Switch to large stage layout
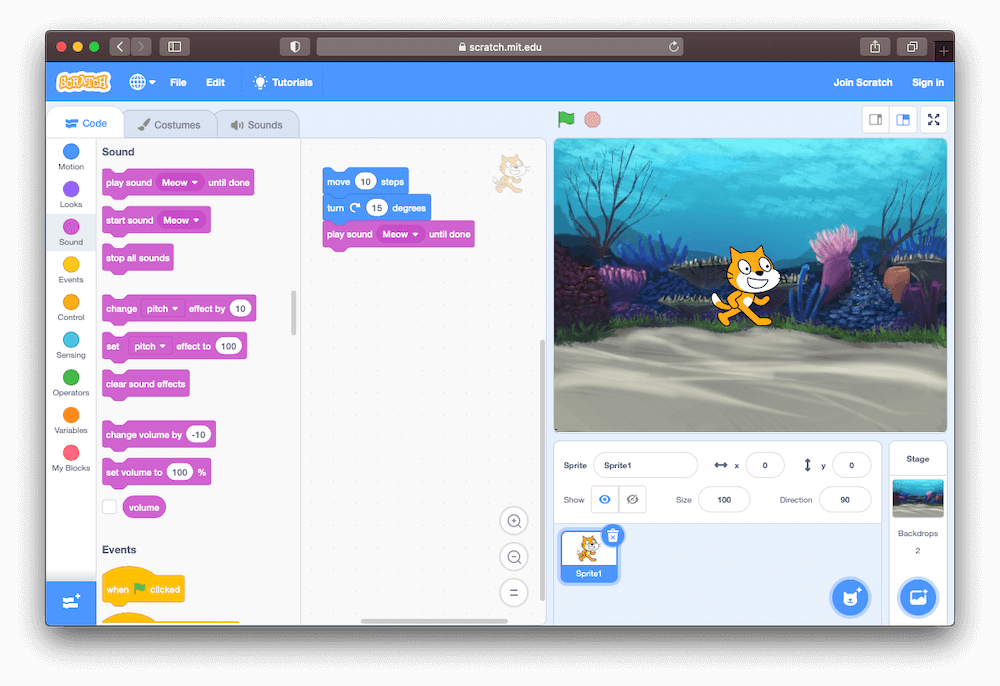The height and width of the screenshot is (686, 1000). point(902,119)
